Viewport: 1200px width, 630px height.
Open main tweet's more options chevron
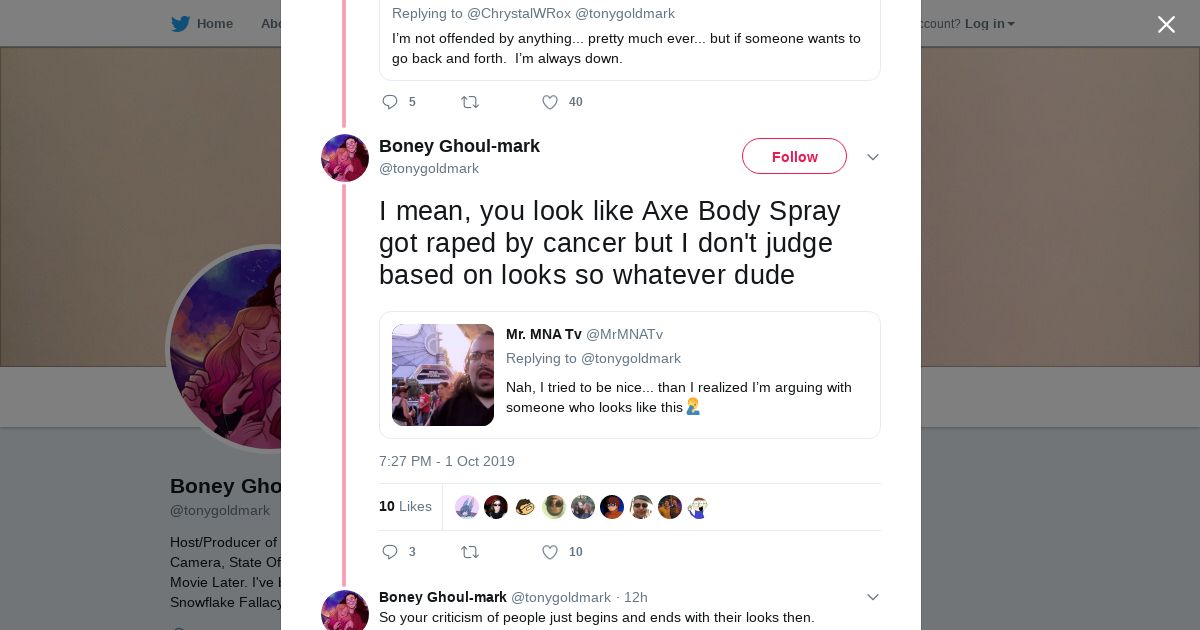click(872, 158)
